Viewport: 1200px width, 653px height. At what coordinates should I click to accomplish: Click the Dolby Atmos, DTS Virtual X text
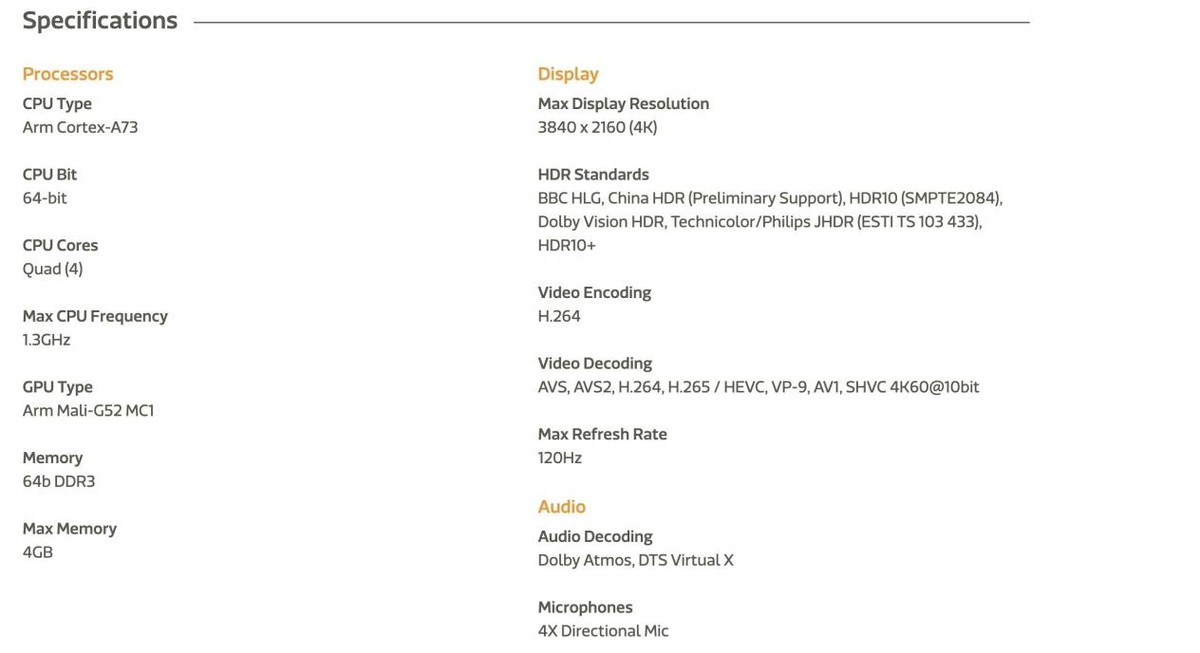click(x=636, y=561)
